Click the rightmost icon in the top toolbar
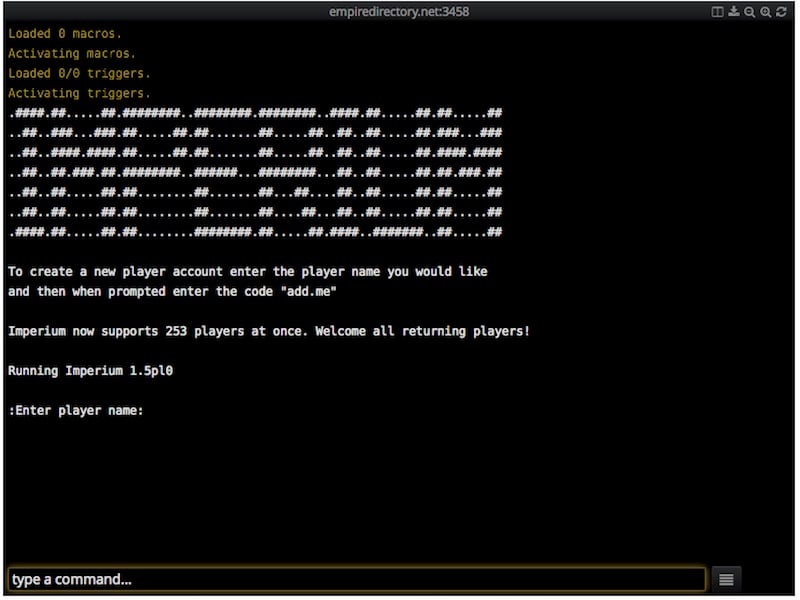This screenshot has height=600, width=800. point(781,12)
